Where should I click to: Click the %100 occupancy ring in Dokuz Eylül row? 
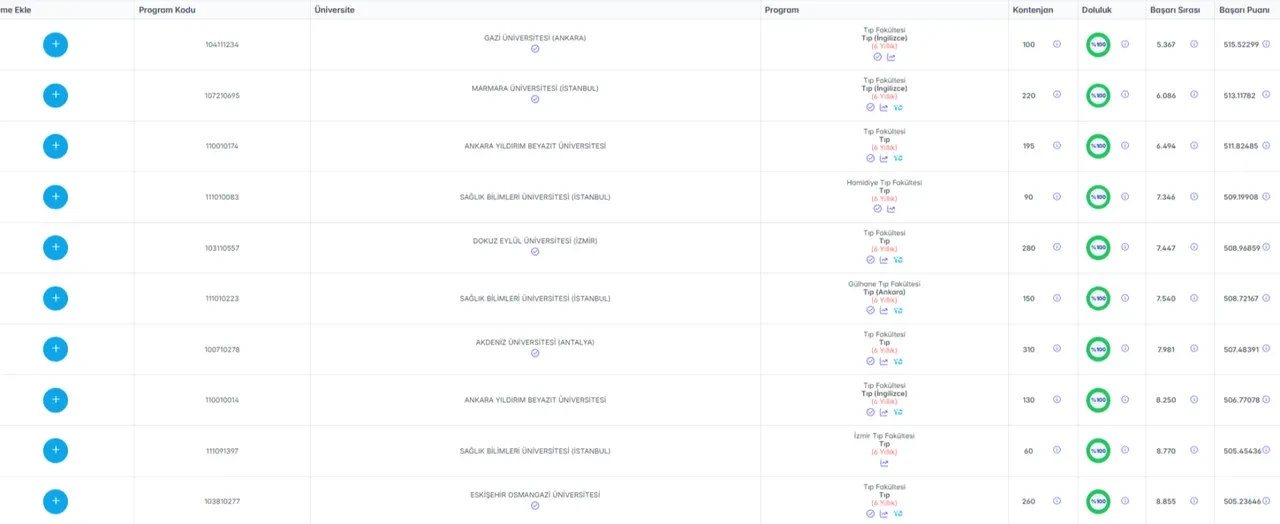[1099, 248]
